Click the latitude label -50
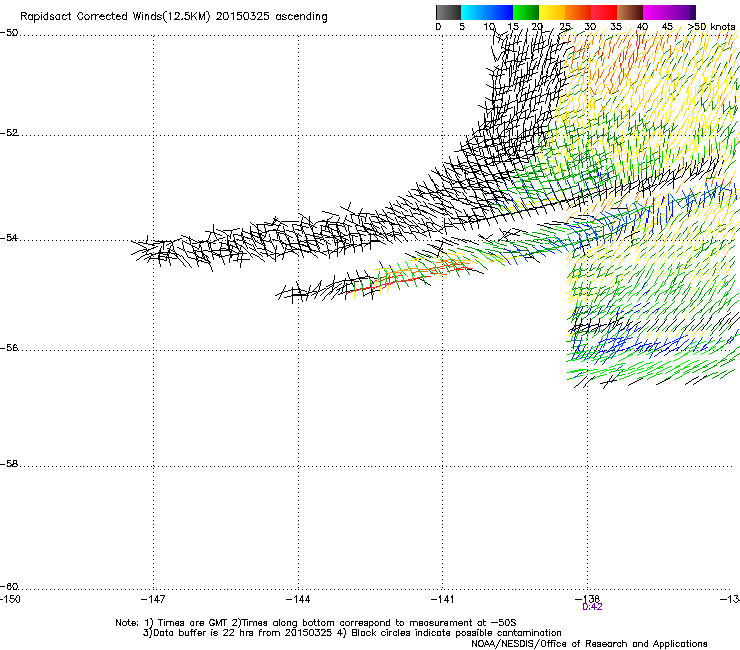Image resolution: width=740 pixels, height=650 pixels. click(9, 33)
